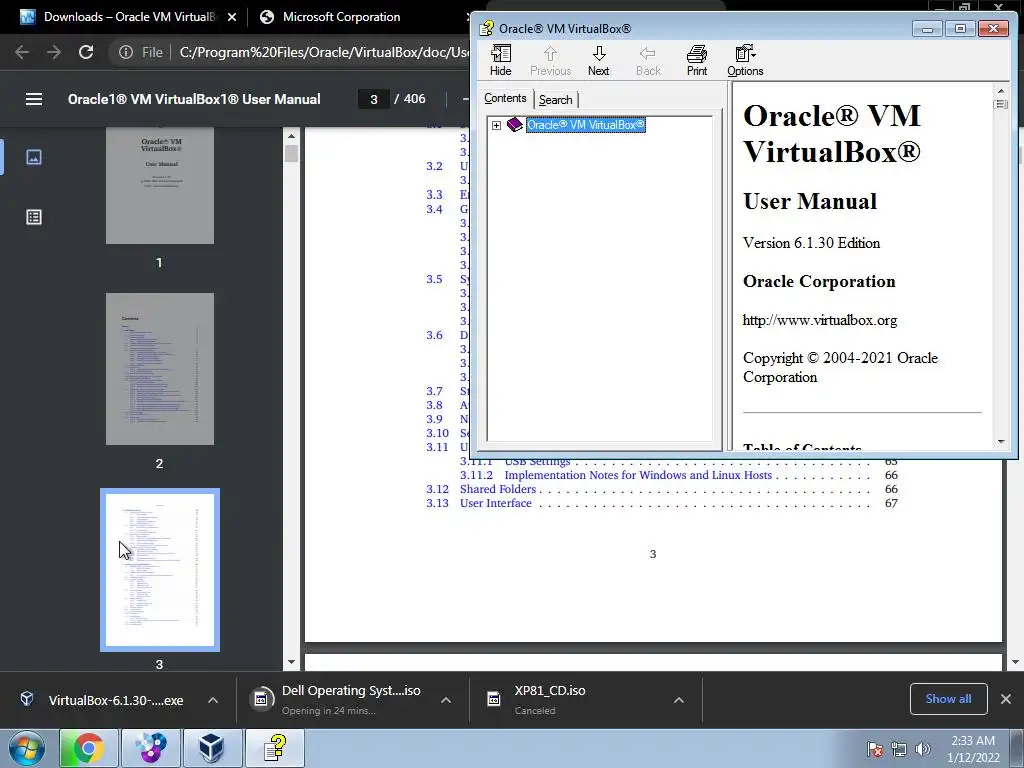Open the http://www.virtualbox.org link
Viewport: 1024px width, 768px height.
pos(820,320)
